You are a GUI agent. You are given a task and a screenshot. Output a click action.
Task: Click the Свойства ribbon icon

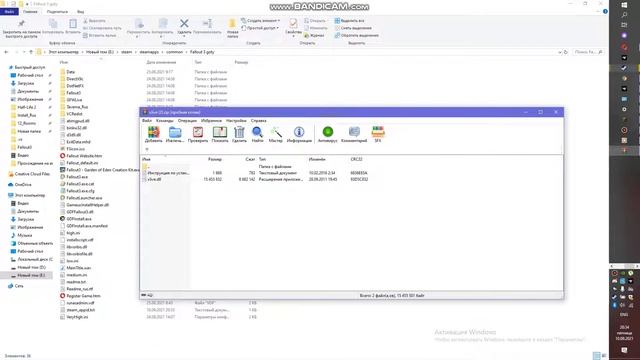pos(293,27)
